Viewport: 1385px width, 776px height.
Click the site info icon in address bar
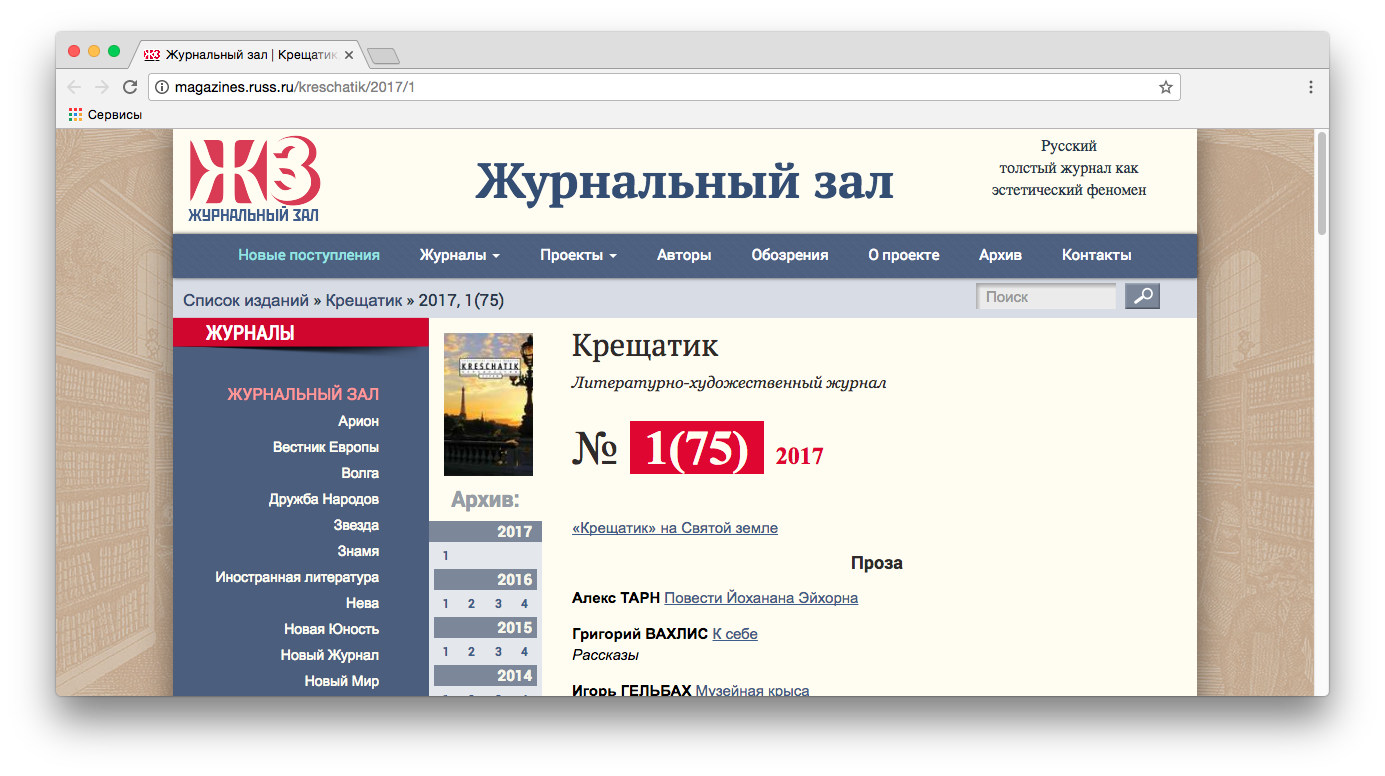[162, 87]
